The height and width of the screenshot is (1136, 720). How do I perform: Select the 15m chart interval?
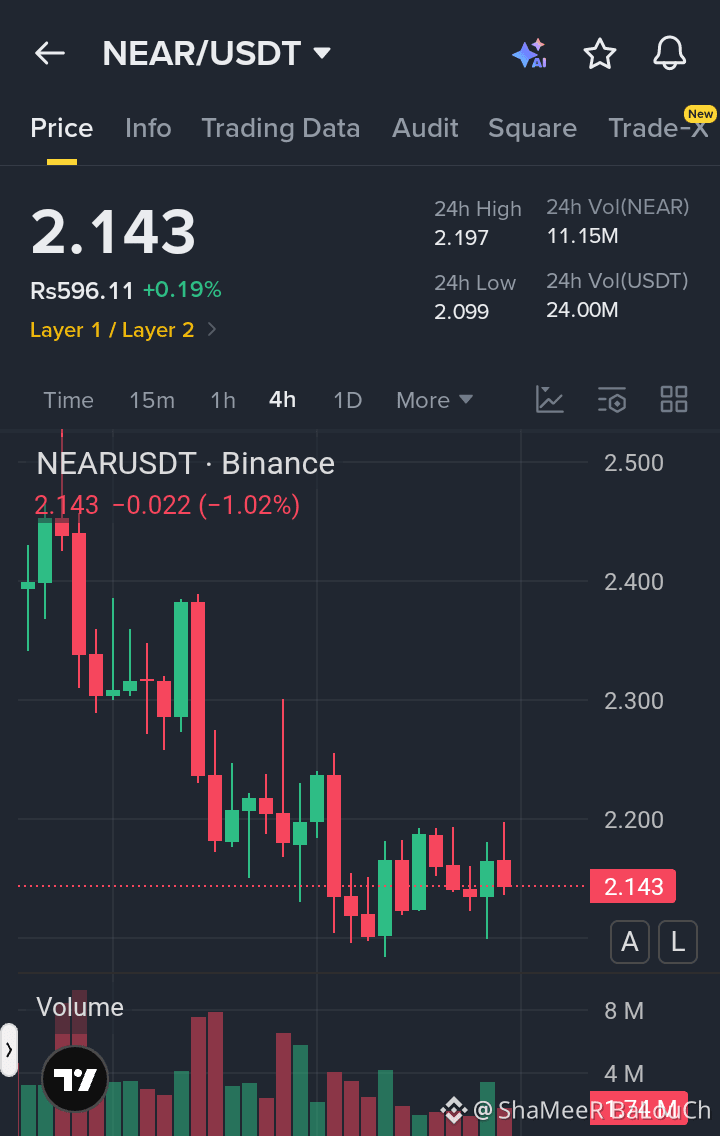pos(152,400)
